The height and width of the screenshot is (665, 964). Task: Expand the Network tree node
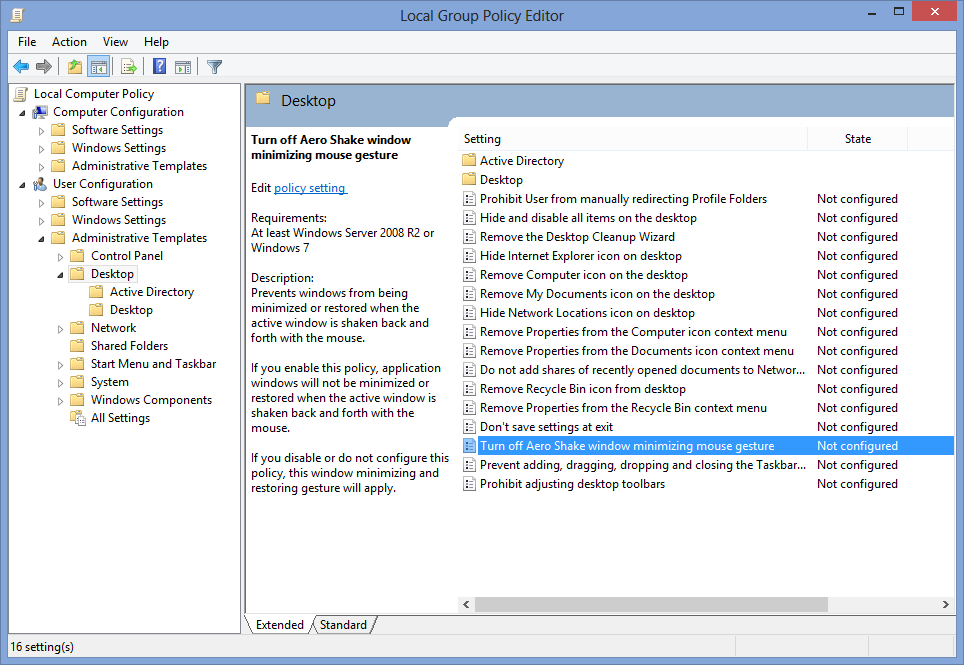[60, 329]
